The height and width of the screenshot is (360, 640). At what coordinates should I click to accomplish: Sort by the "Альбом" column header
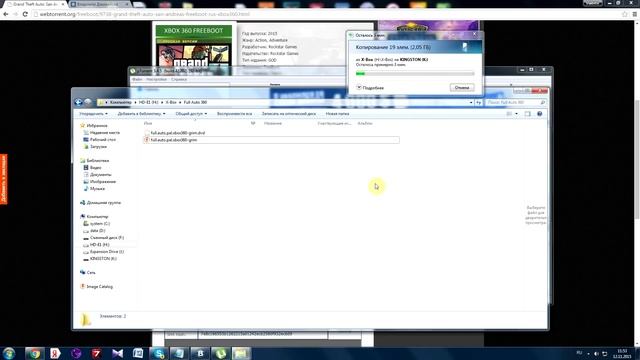pyautogui.click(x=365, y=123)
